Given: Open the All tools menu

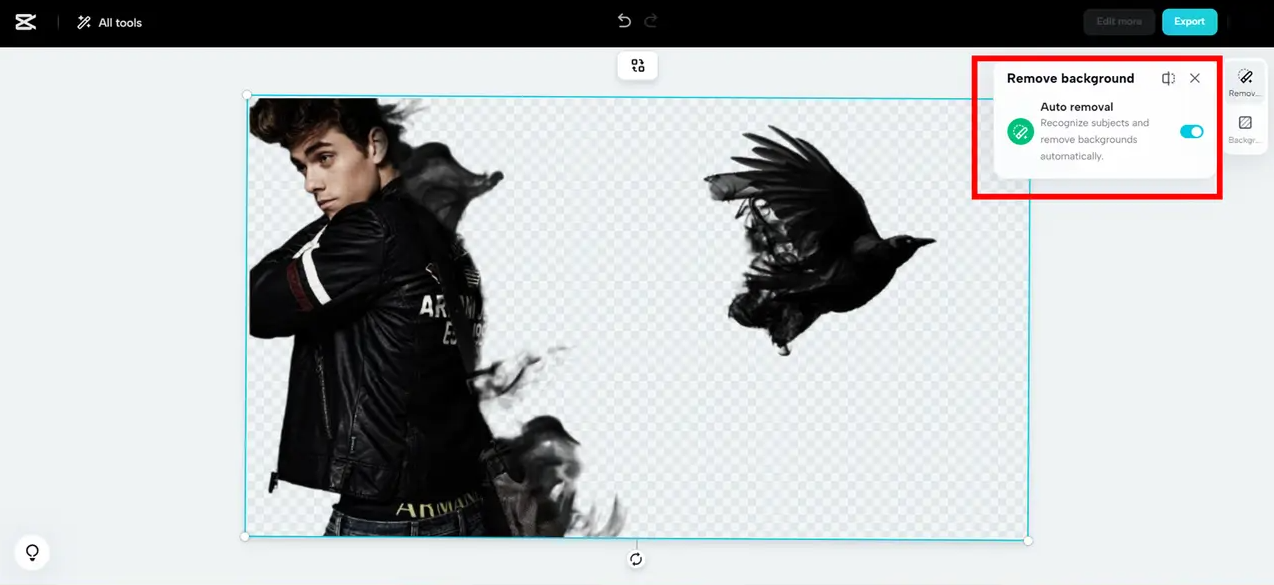Looking at the screenshot, I should (x=110, y=22).
